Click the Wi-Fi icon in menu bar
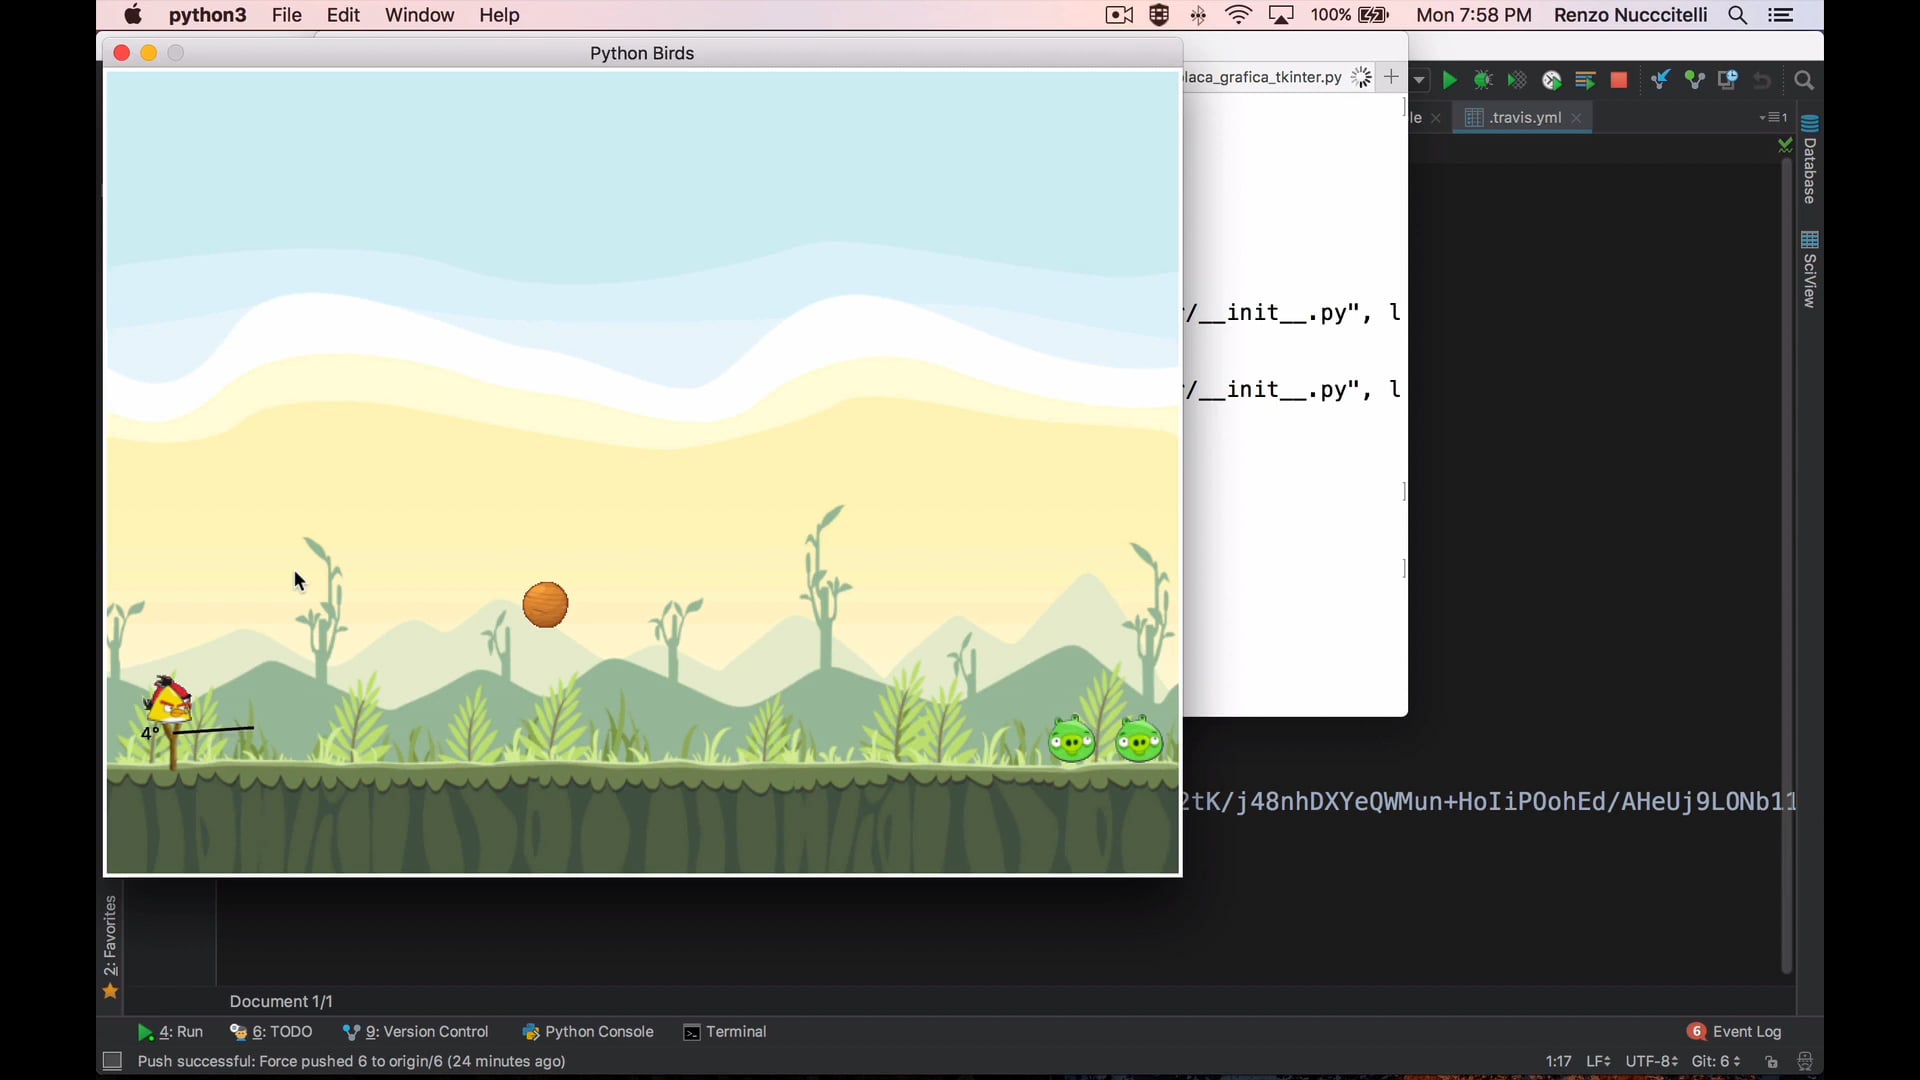This screenshot has height=1080, width=1920. [x=1239, y=15]
